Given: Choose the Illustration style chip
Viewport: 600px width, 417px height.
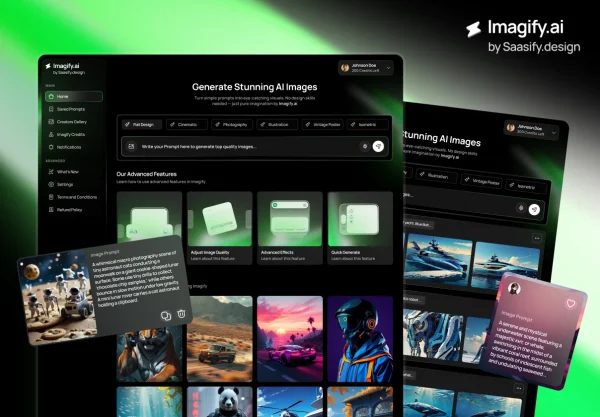Looking at the screenshot, I should 277,124.
